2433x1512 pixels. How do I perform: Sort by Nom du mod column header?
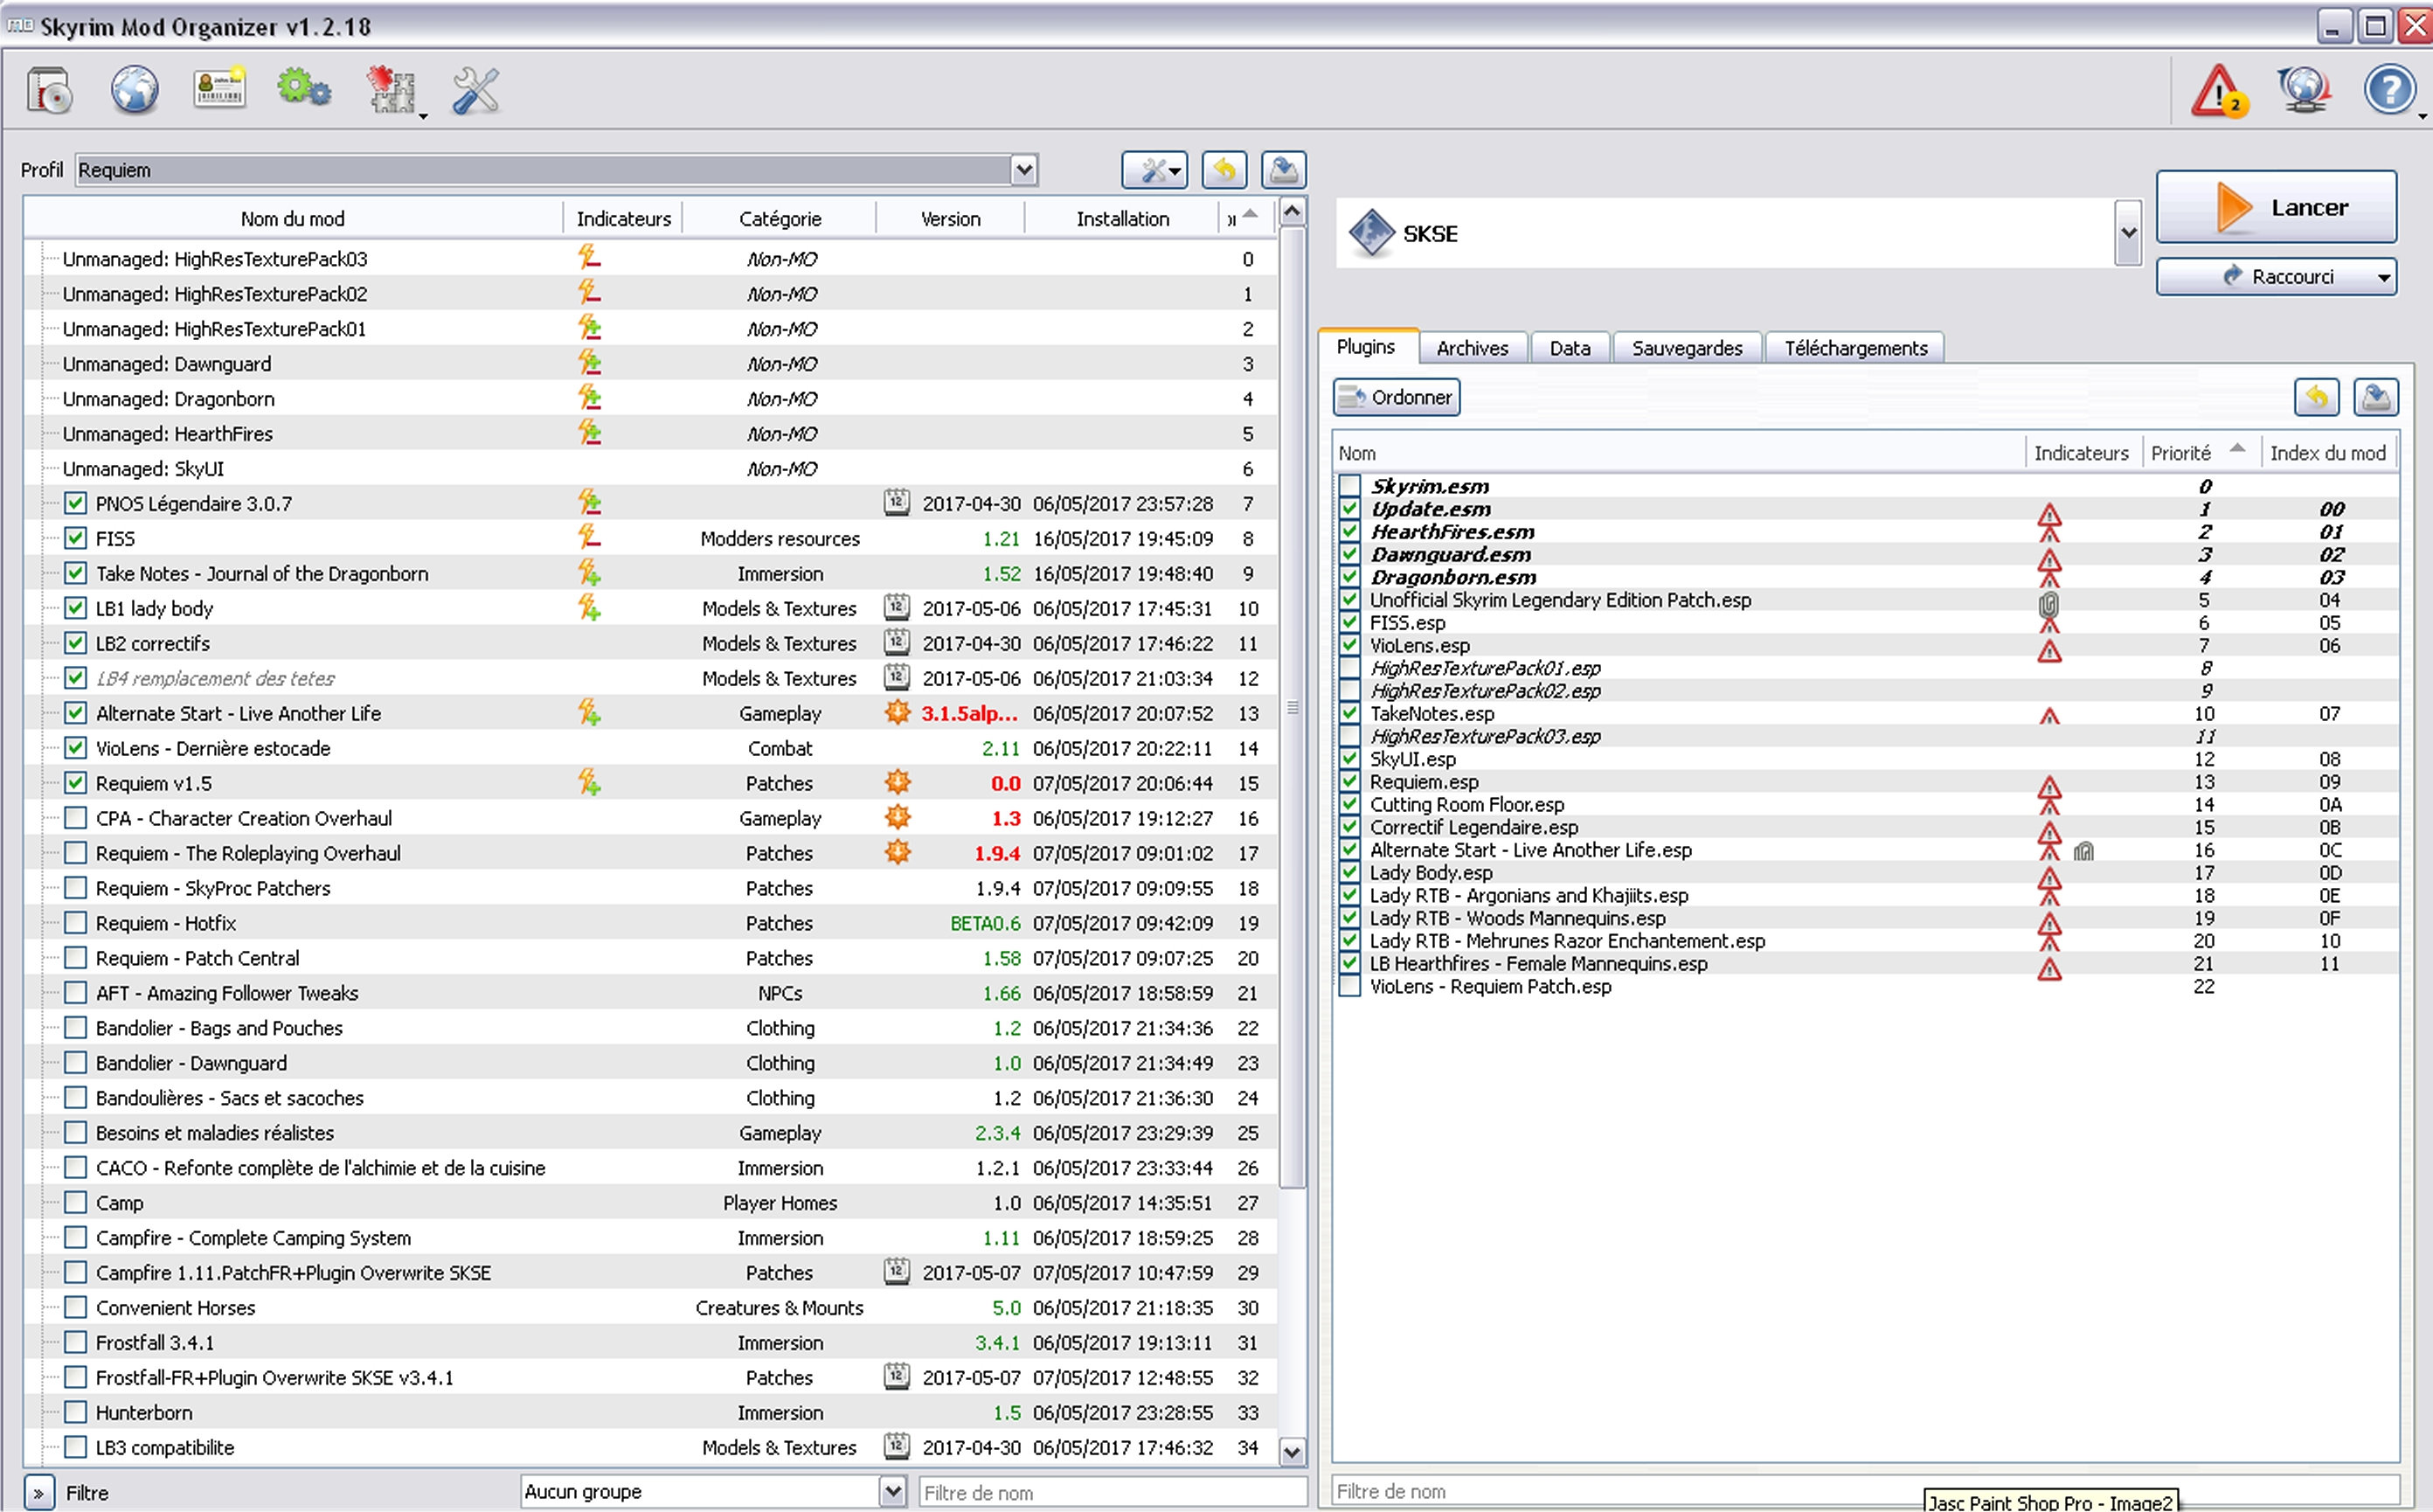tap(292, 219)
